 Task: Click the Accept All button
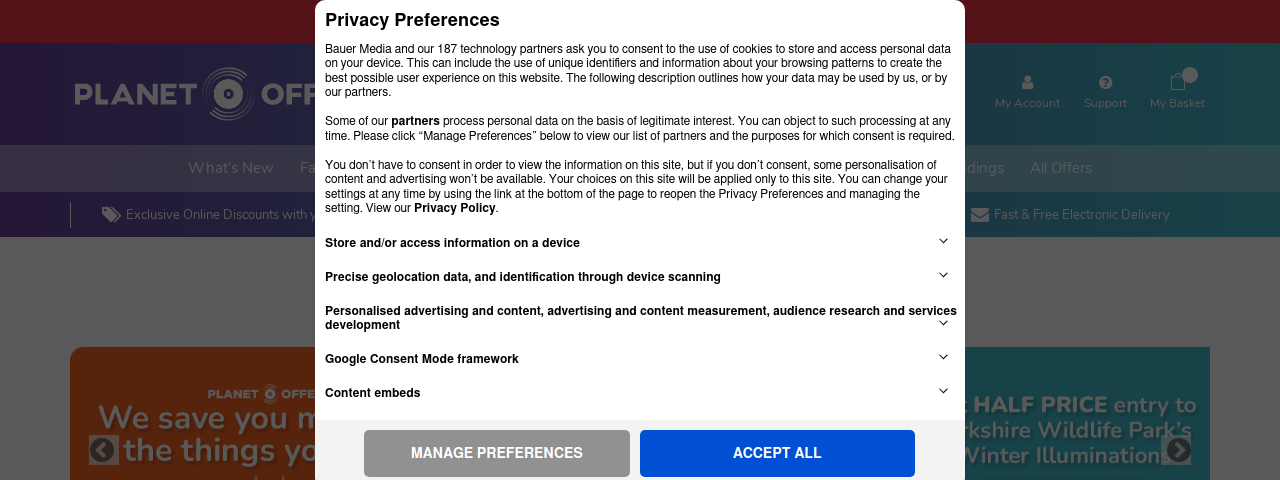pyautogui.click(x=777, y=453)
